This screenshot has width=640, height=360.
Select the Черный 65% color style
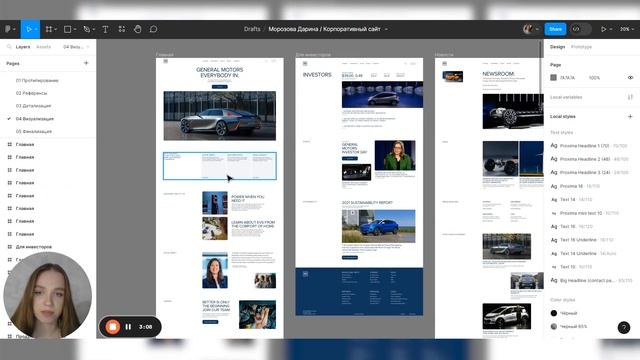pos(569,327)
